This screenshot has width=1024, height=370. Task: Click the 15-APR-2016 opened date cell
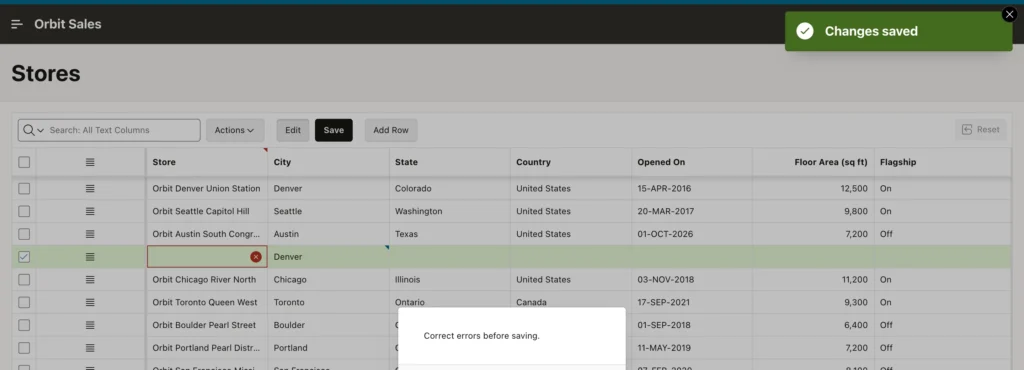coord(692,189)
